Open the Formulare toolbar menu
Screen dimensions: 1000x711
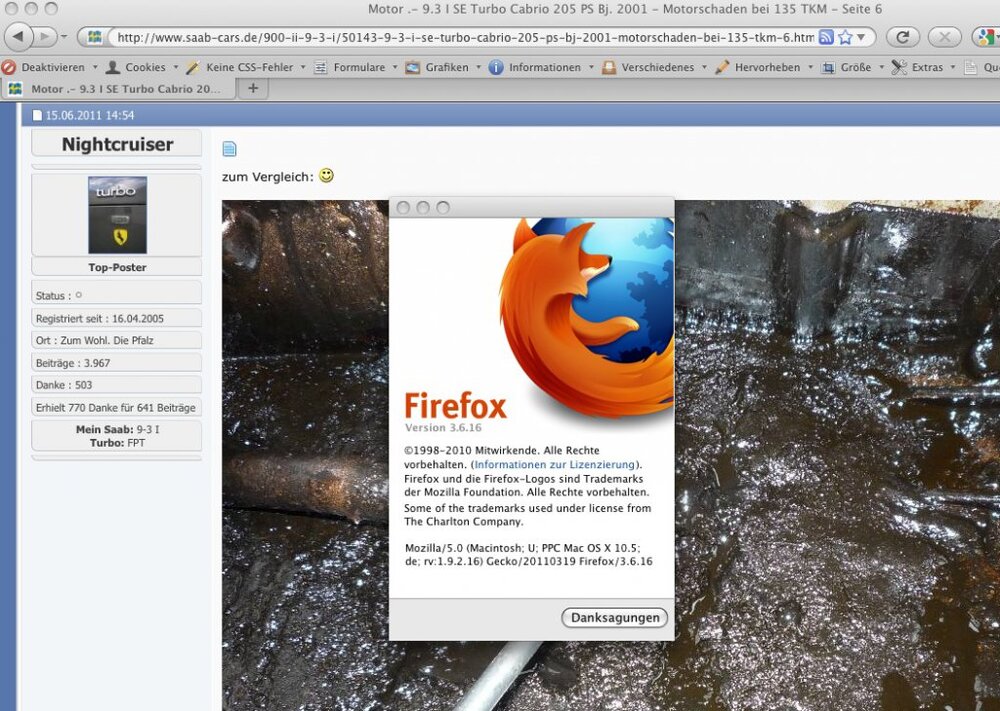click(359, 67)
